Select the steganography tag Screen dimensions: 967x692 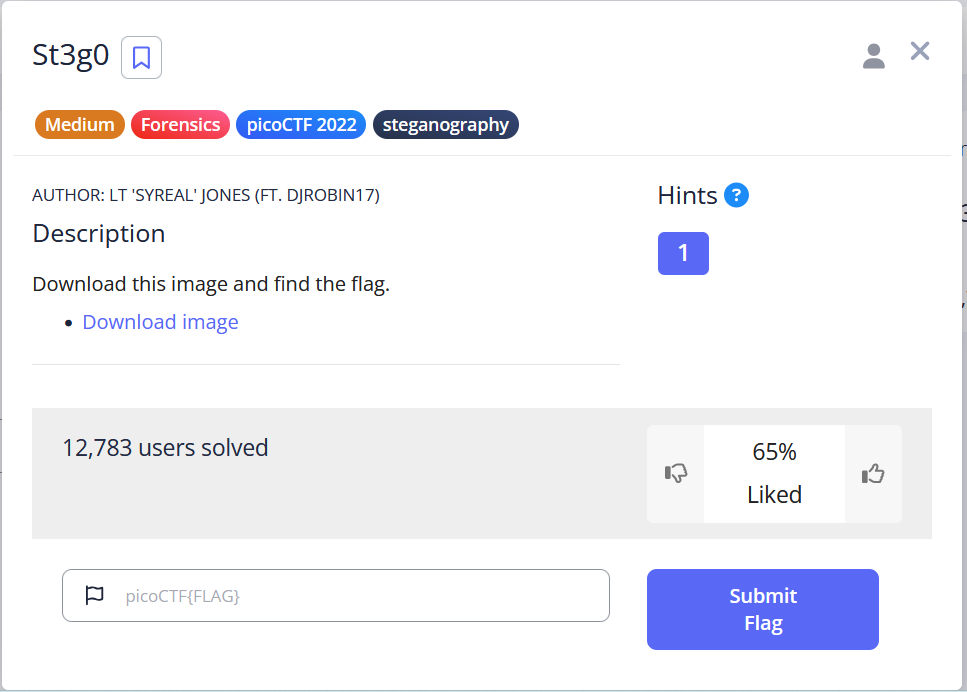click(x=446, y=125)
